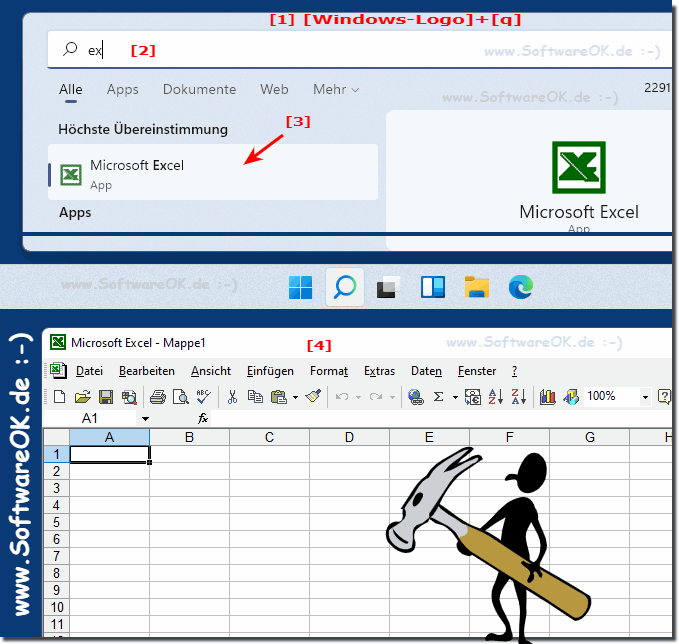Open the Bearbeiten menu
The width and height of the screenshot is (679, 644).
point(147,371)
